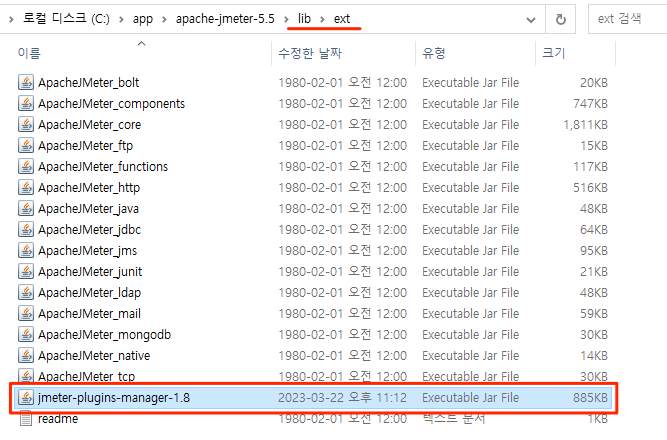Viewport: 667px width, 440px height.
Task: Select the file name ApacheJMeter_mail
Action: [x=89, y=314]
